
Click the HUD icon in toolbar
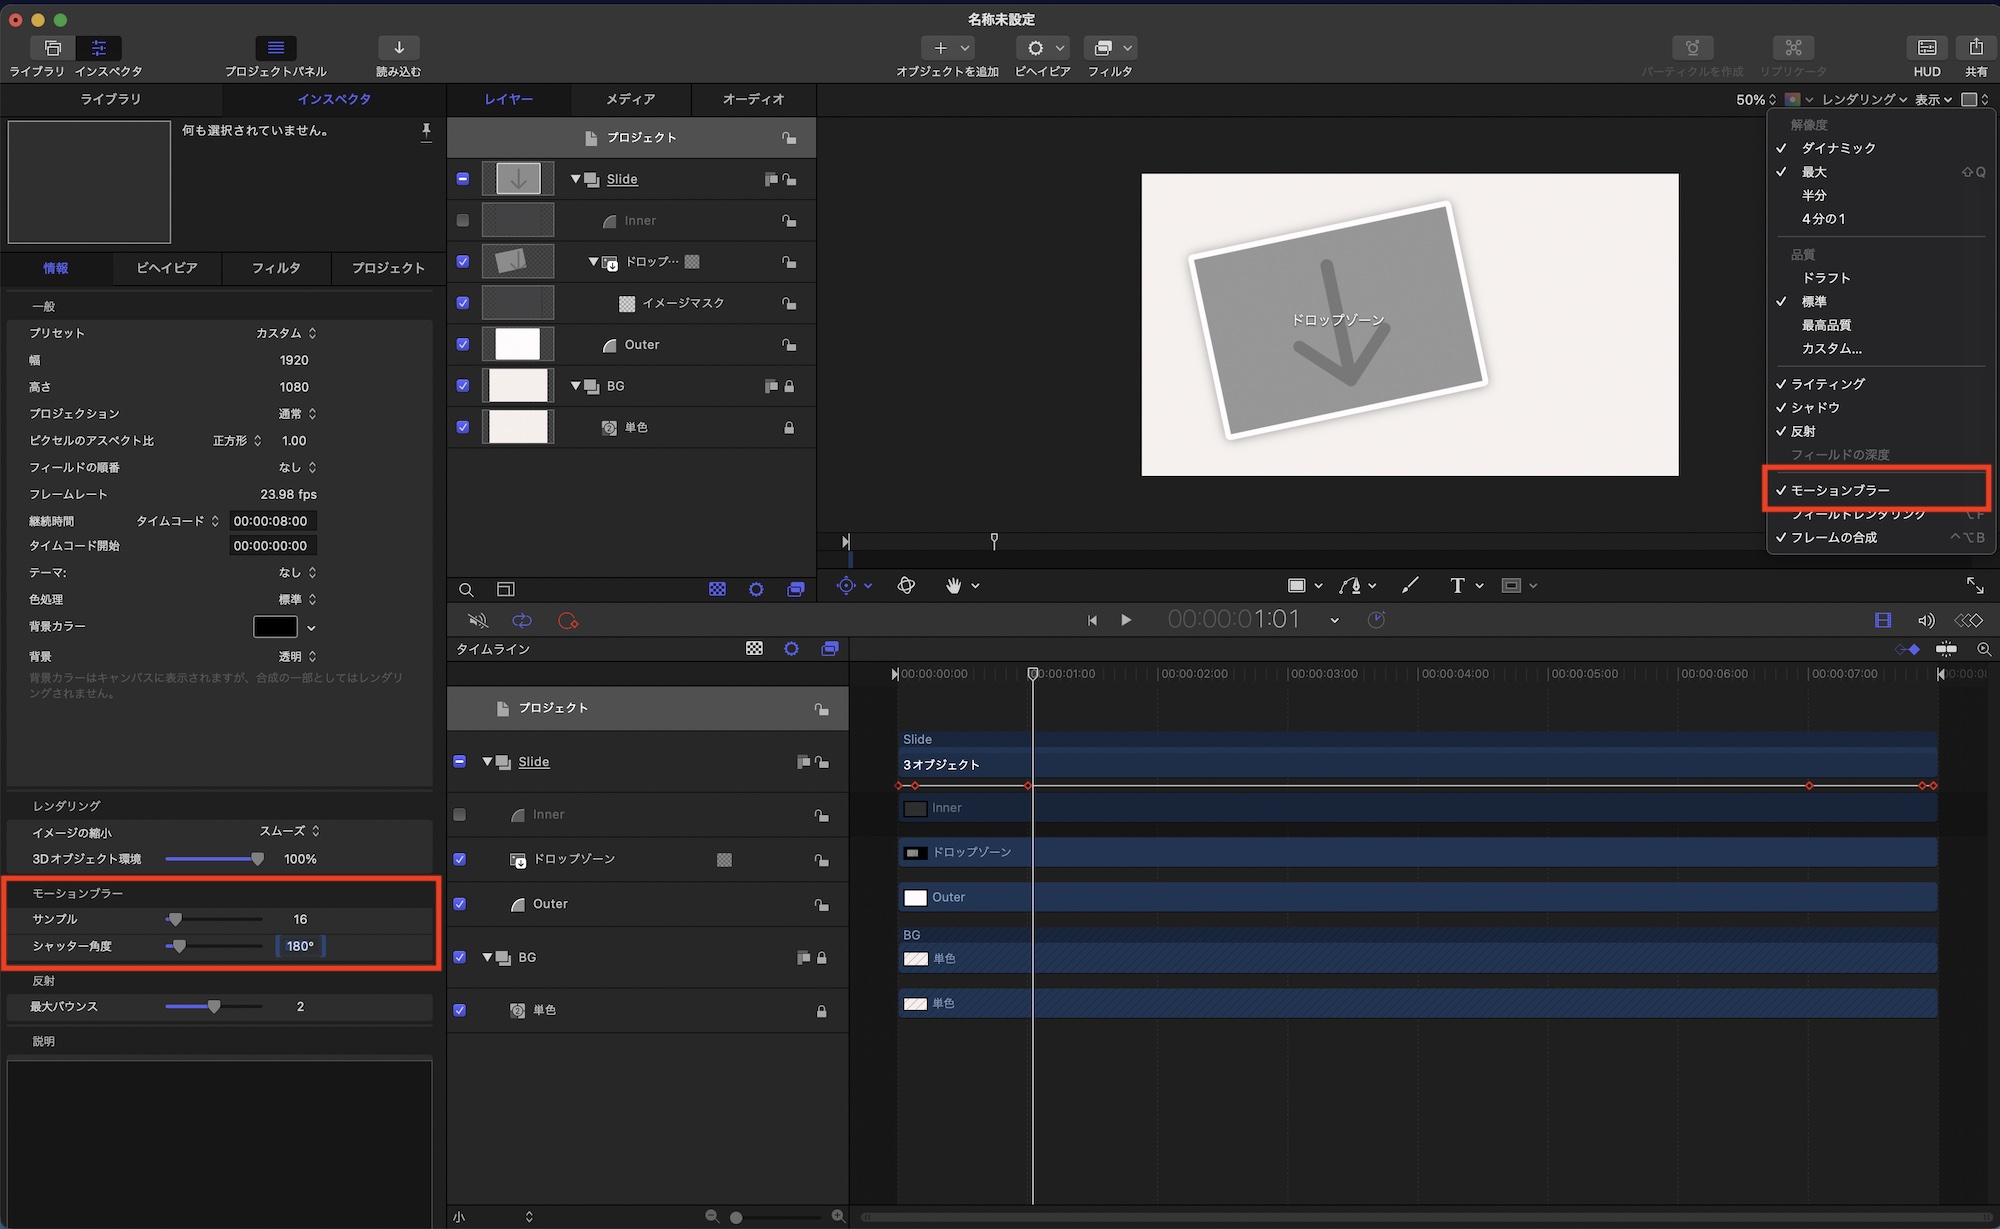click(1926, 48)
